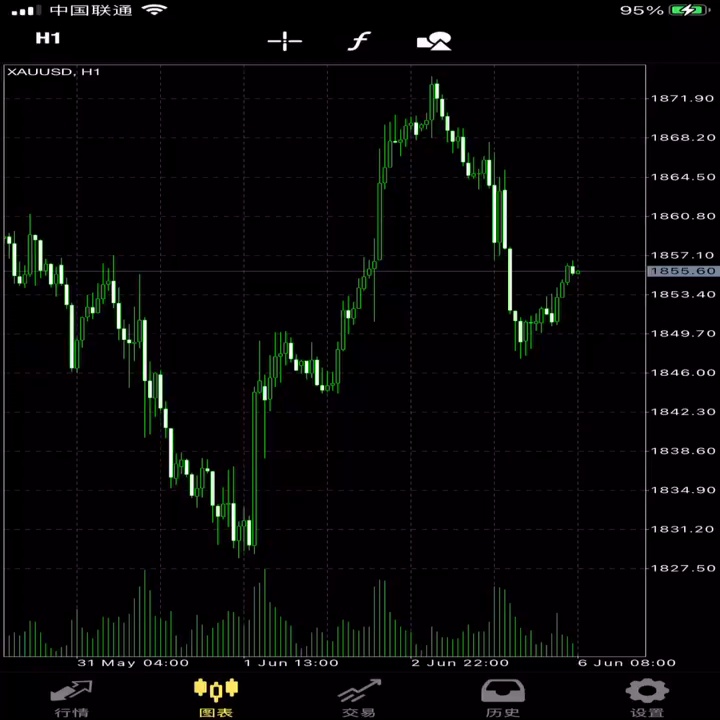The width and height of the screenshot is (720, 720).
Task: Click the 6 Jun 08:00 time label
Action: 627,663
